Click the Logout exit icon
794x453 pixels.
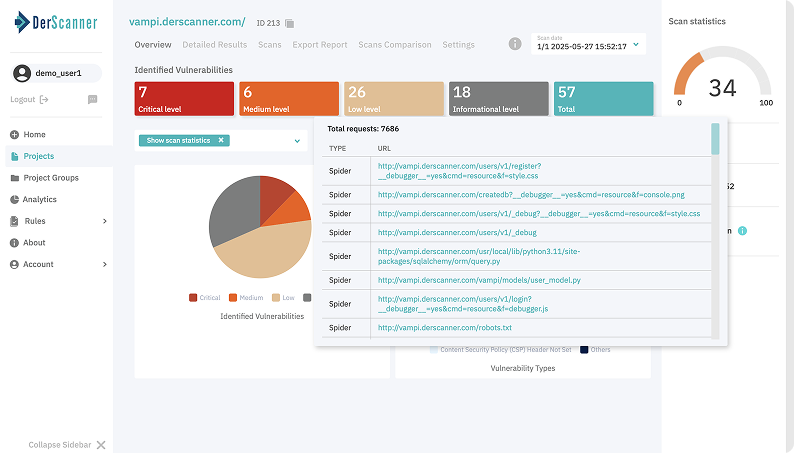click(x=44, y=100)
